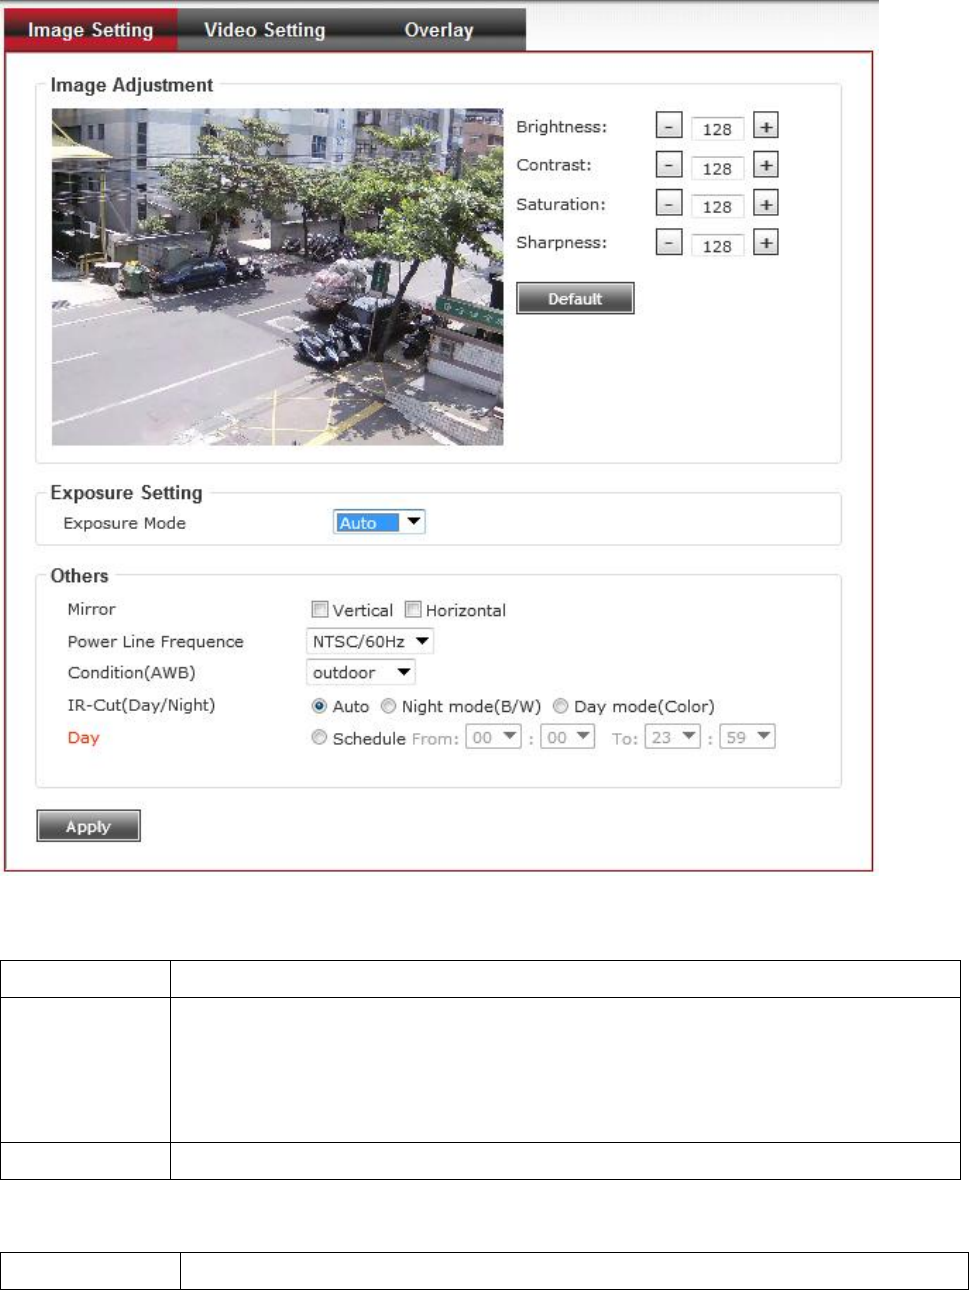Decrease Contrast with the minus button
The width and height of the screenshot is (969, 1290).
669,166
